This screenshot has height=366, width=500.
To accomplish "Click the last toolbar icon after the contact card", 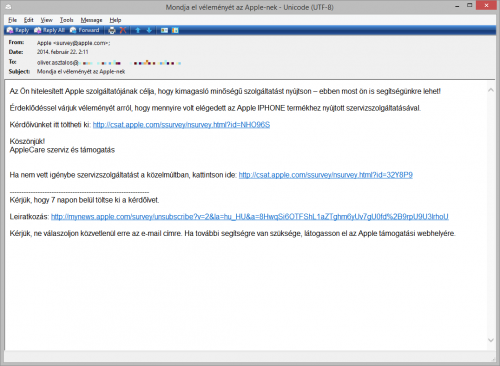I will [x=175, y=30].
